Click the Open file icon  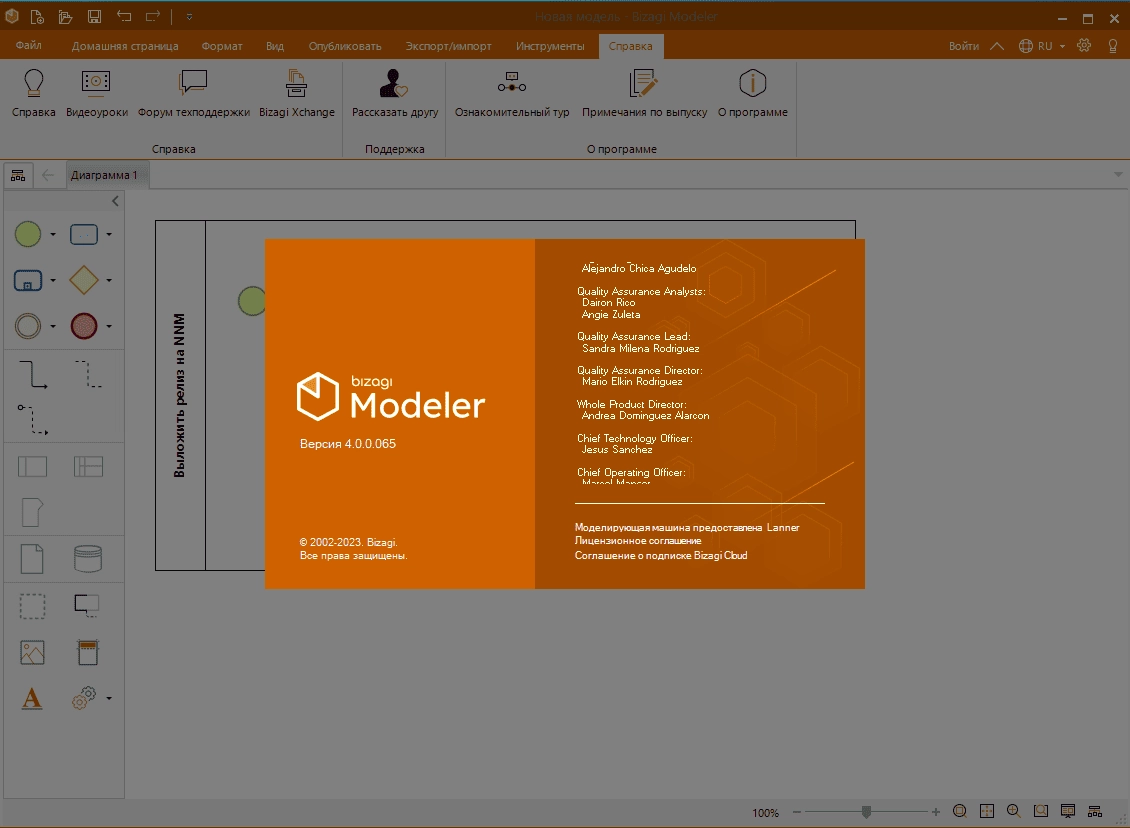point(66,16)
